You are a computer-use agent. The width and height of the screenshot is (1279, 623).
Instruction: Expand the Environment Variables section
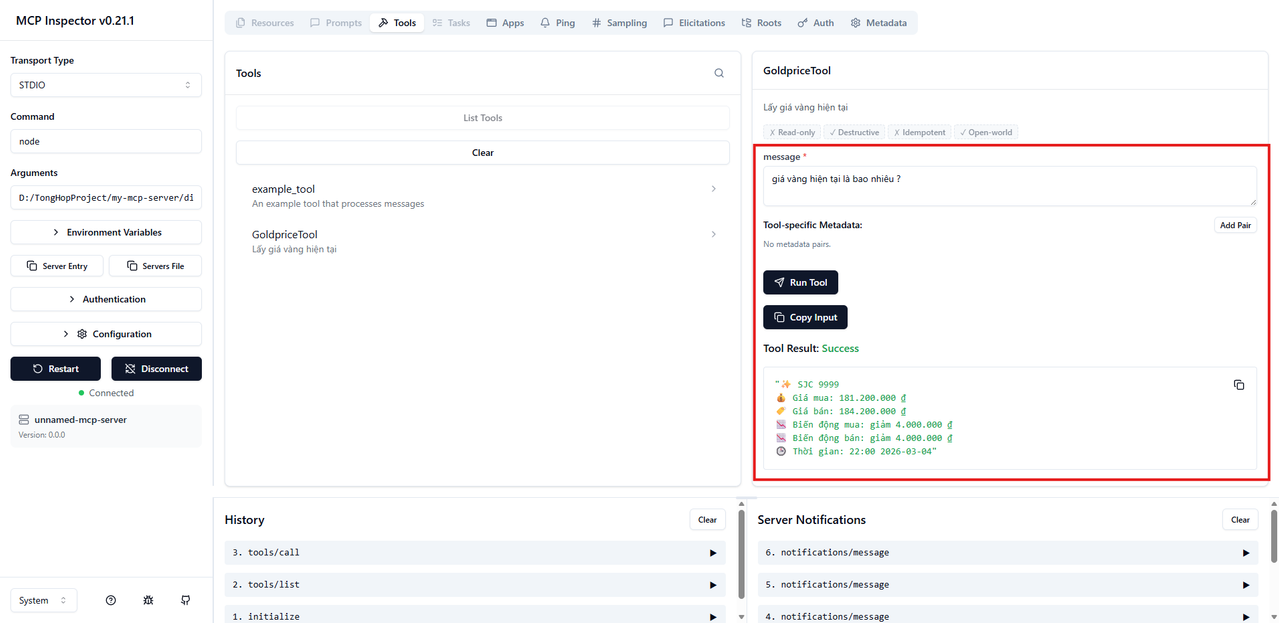106,232
